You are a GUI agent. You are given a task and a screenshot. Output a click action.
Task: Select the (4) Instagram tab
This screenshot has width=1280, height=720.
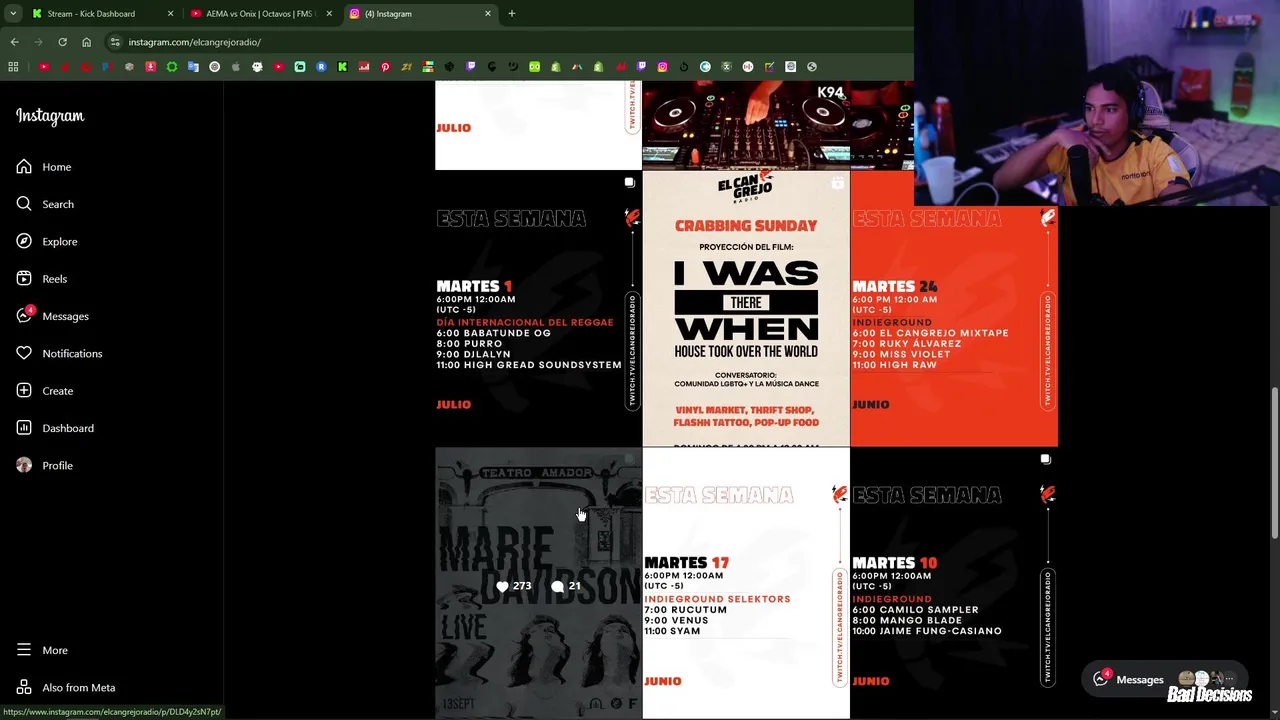coord(419,14)
